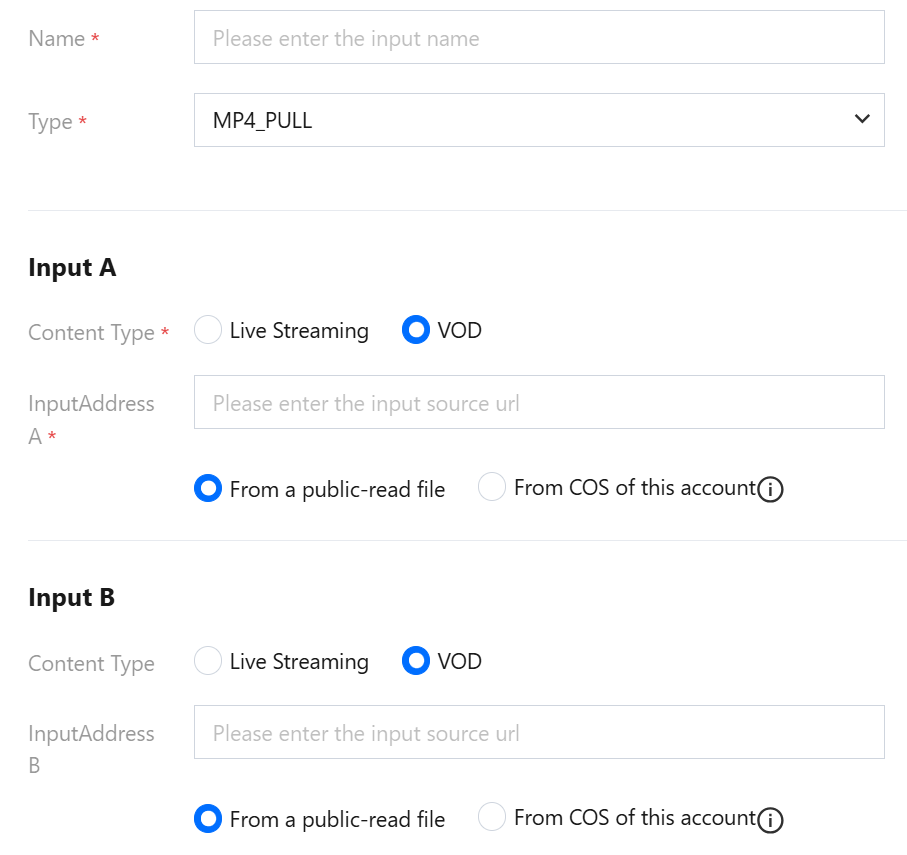This screenshot has width=907, height=855.
Task: Choose public-read file source for Input B
Action: [x=208, y=819]
